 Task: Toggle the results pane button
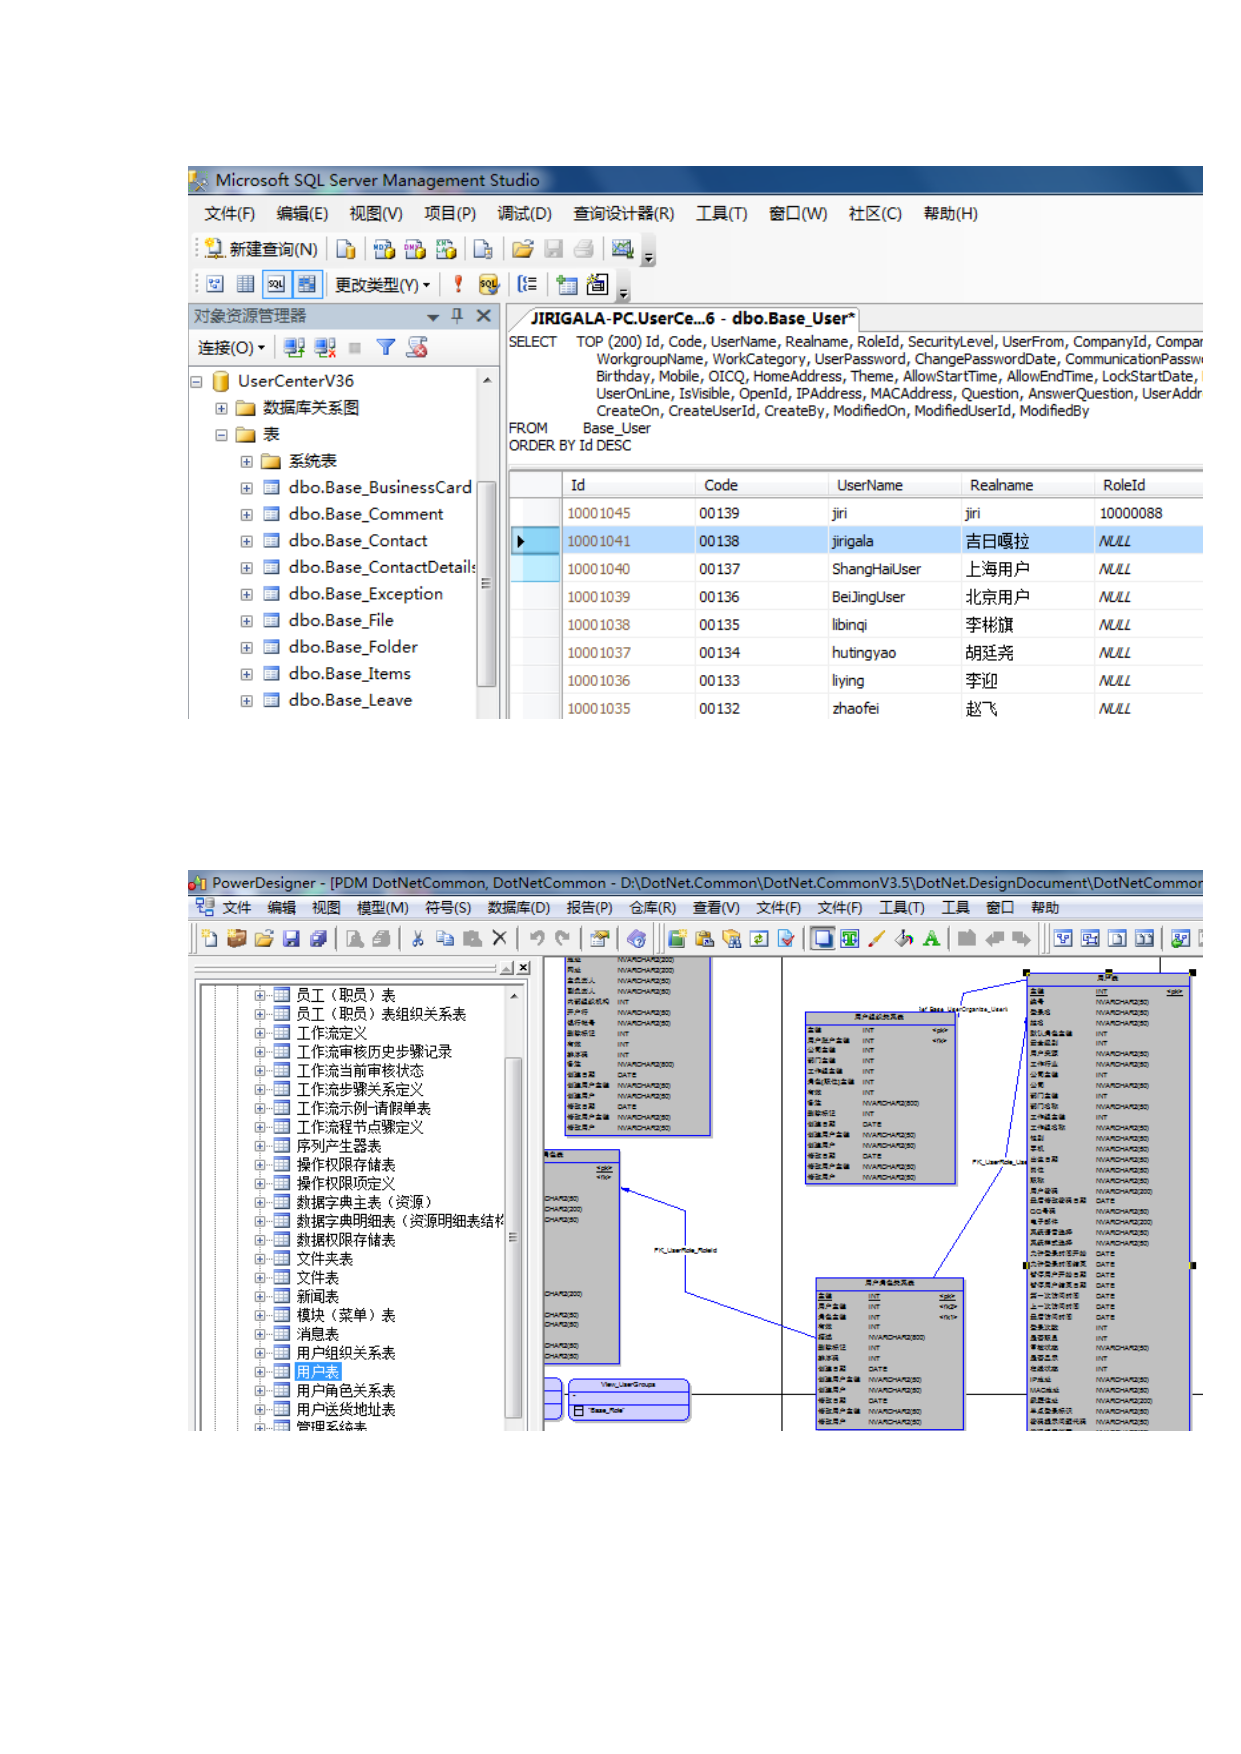click(306, 285)
